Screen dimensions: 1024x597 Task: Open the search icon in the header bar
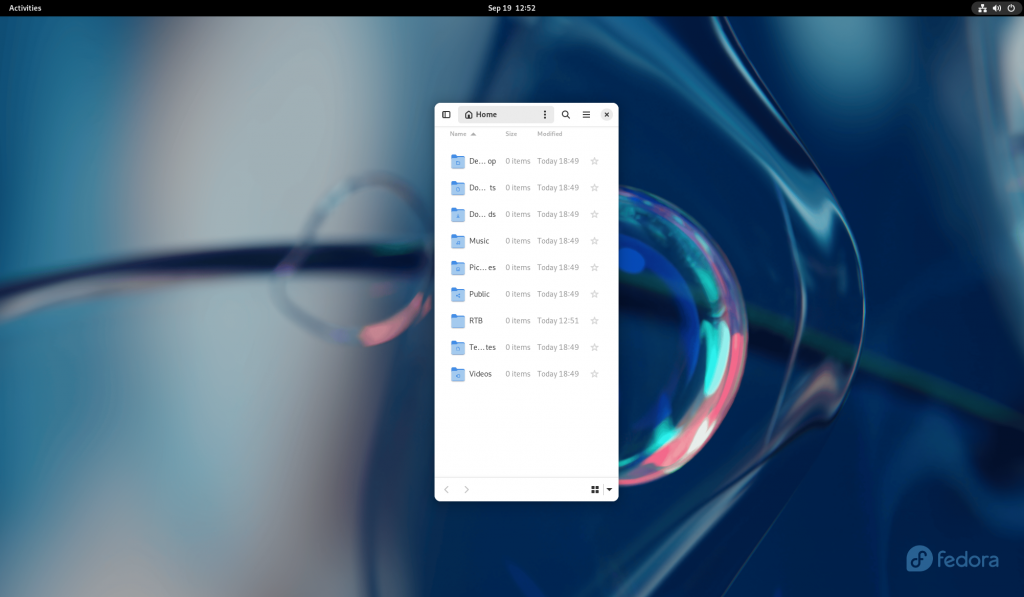tap(566, 114)
